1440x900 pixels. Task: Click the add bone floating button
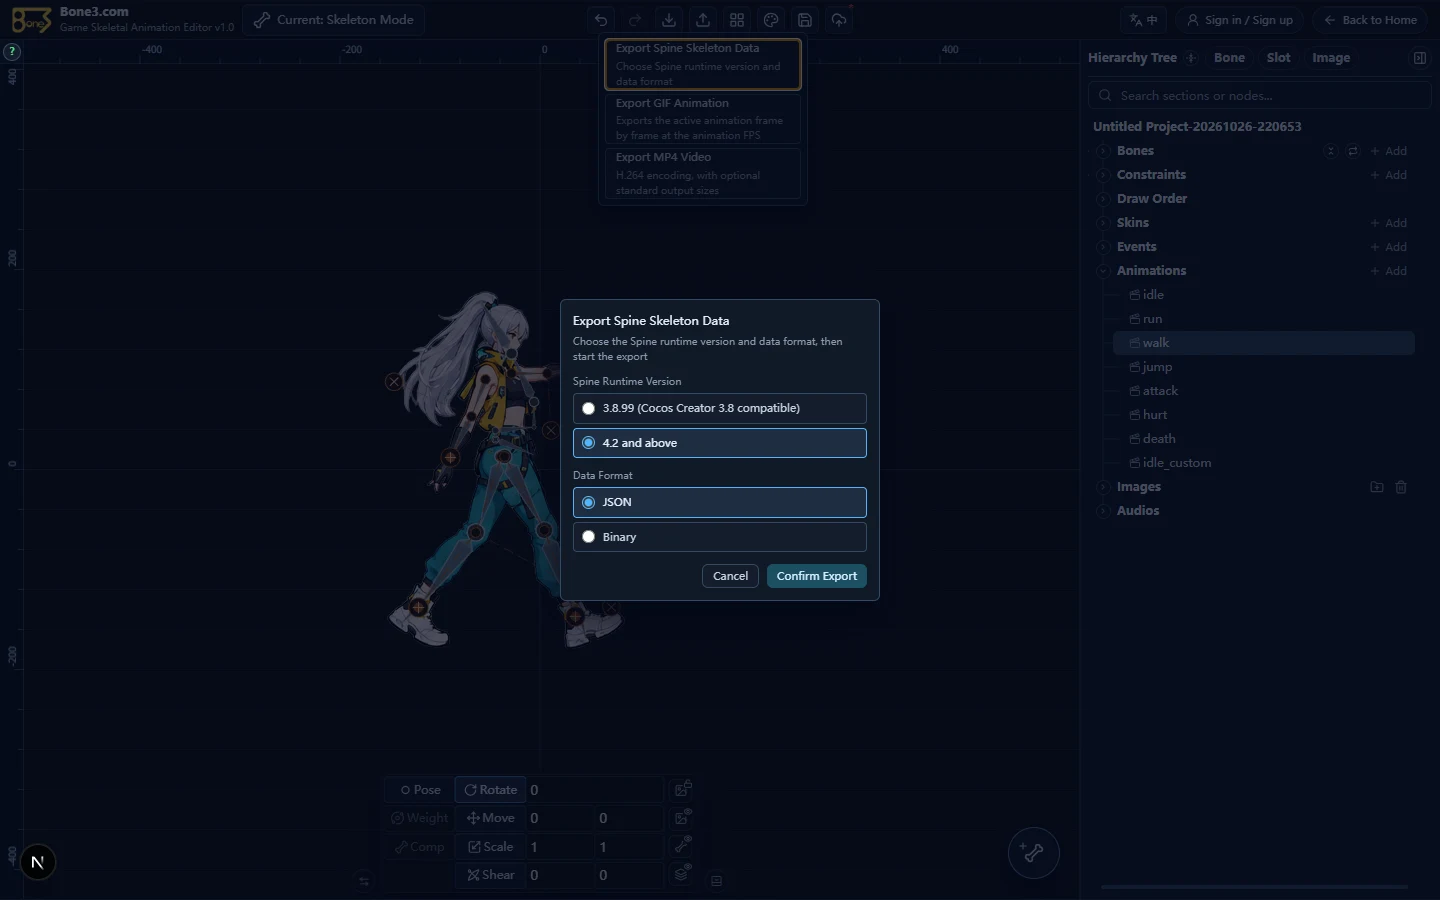tap(1033, 853)
